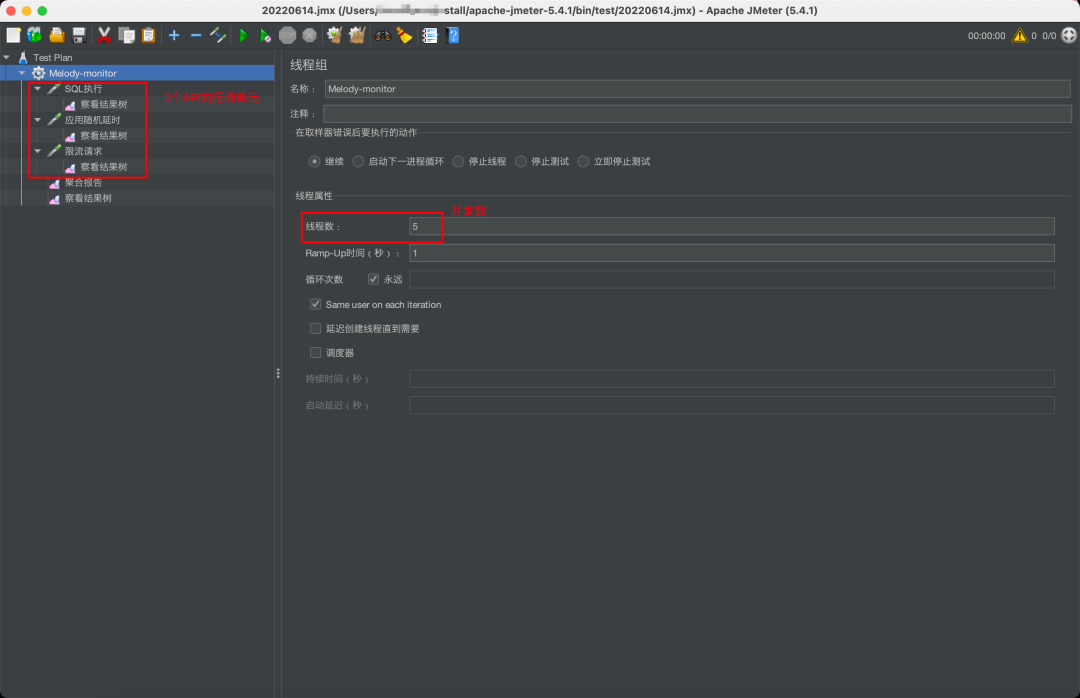The height and width of the screenshot is (698, 1080).
Task: Click the 00:00:00 elapsed timer
Action: [986, 36]
